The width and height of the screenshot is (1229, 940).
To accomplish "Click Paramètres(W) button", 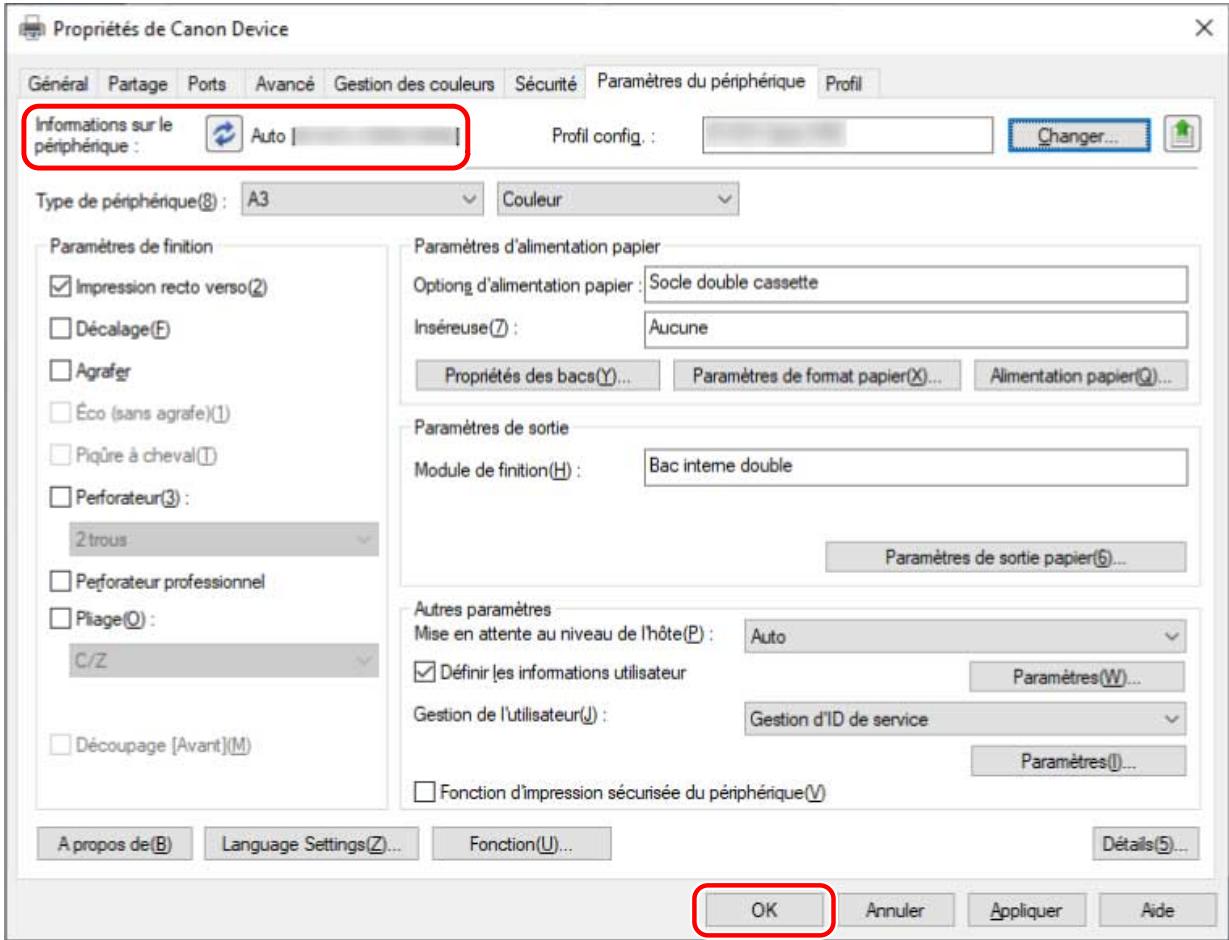I will [1078, 677].
